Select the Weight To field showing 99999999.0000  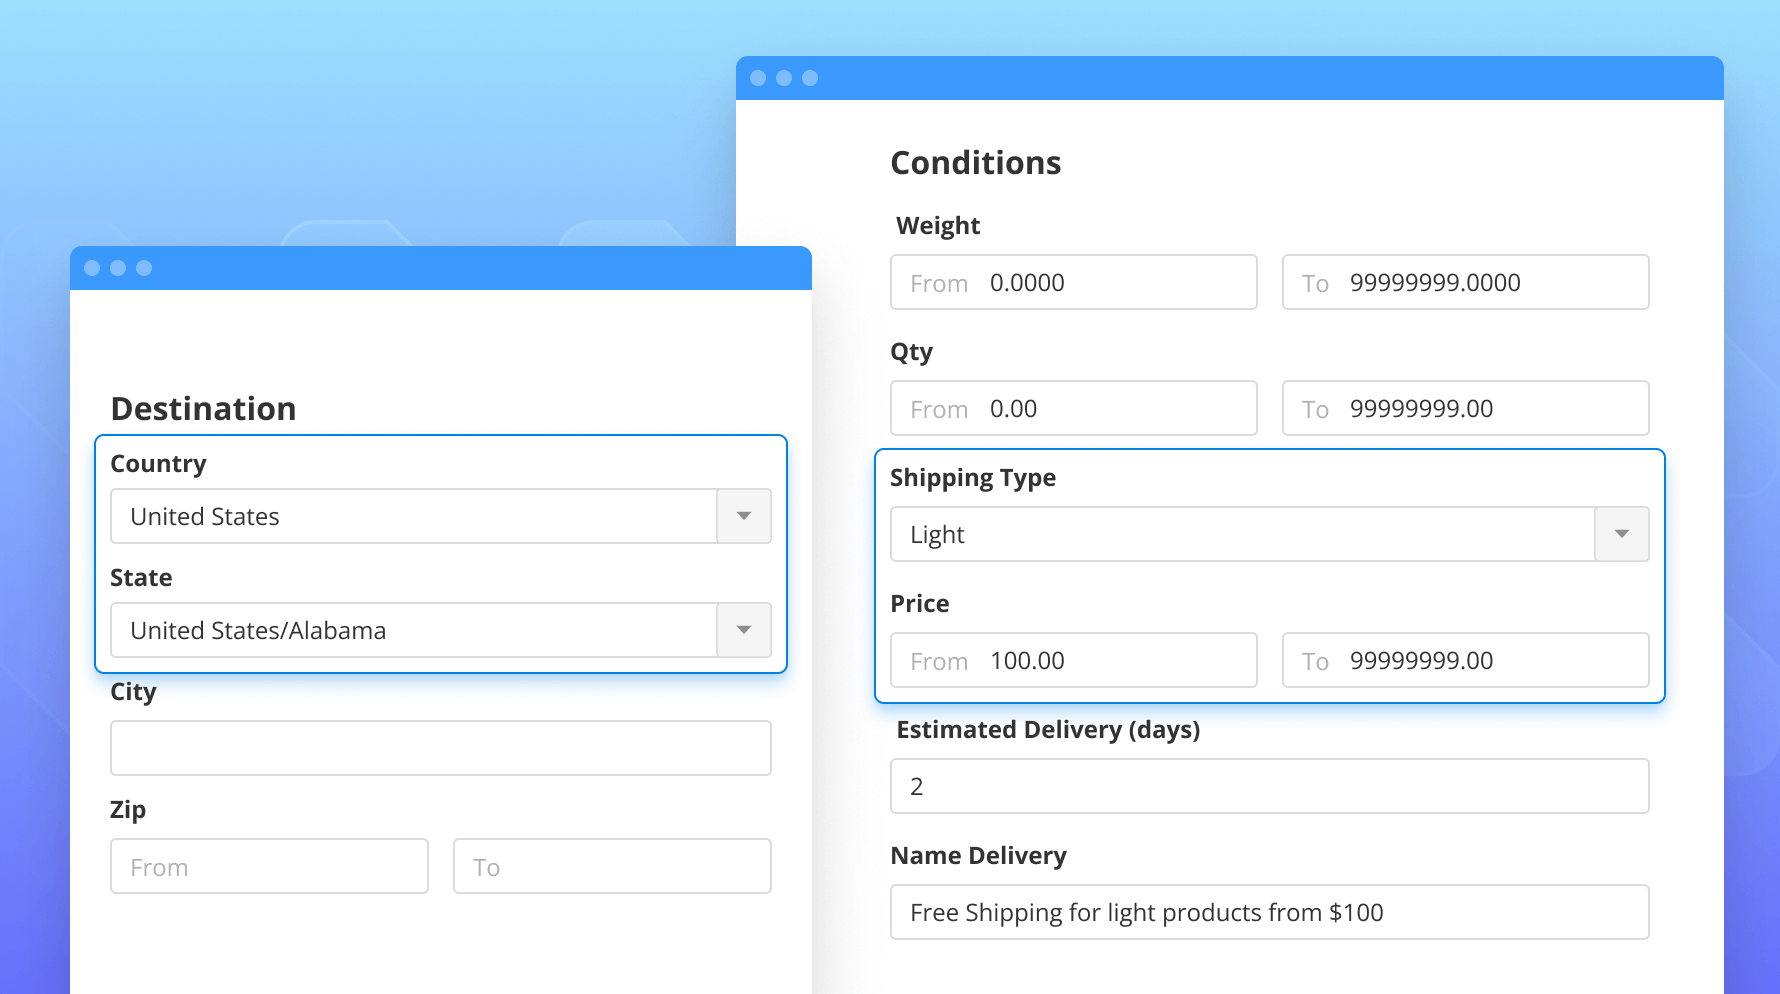point(1465,282)
